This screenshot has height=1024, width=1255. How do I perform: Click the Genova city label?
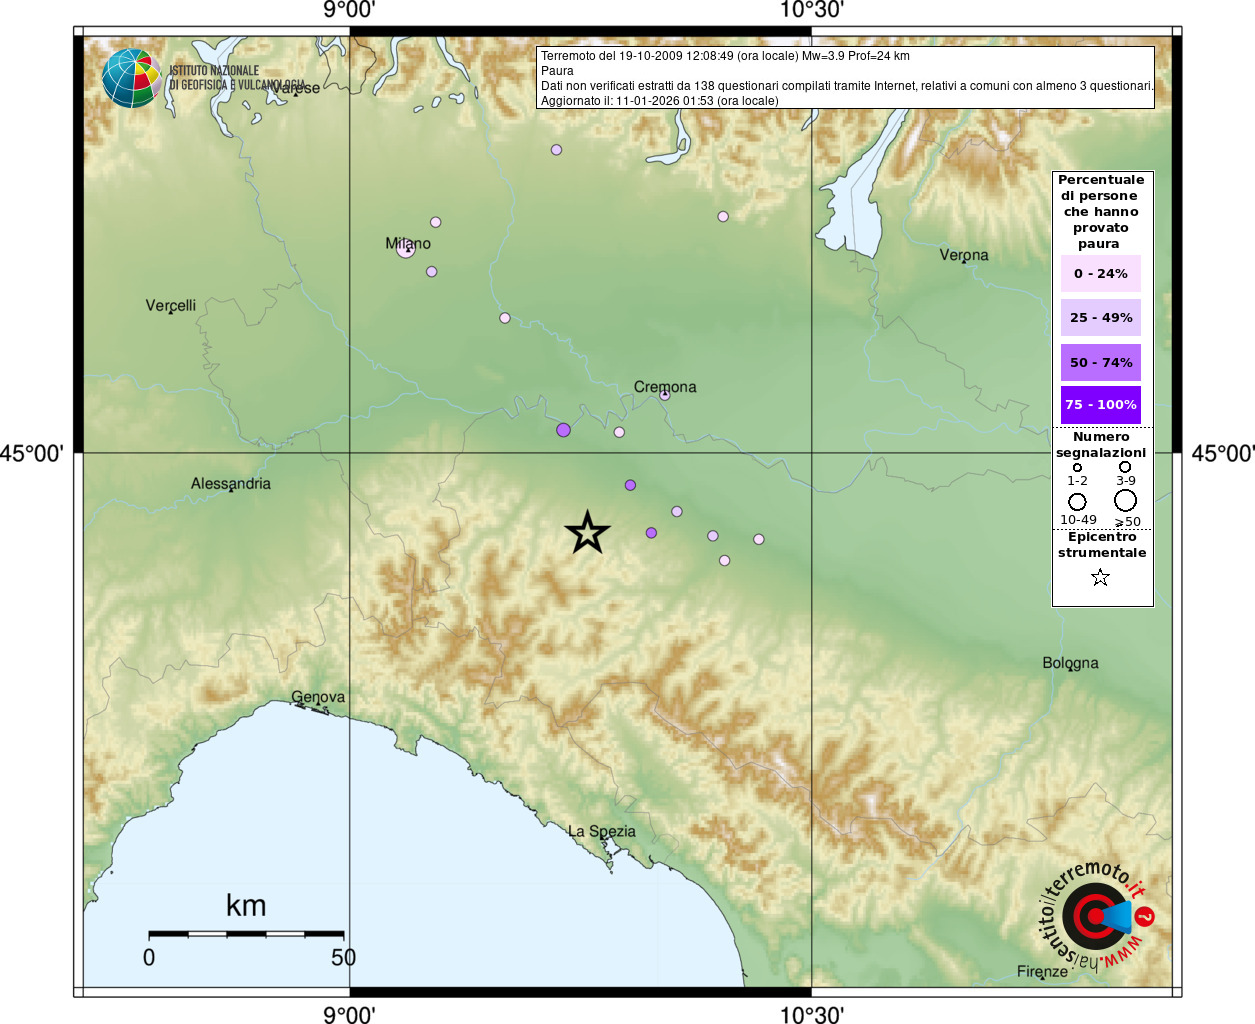click(318, 697)
